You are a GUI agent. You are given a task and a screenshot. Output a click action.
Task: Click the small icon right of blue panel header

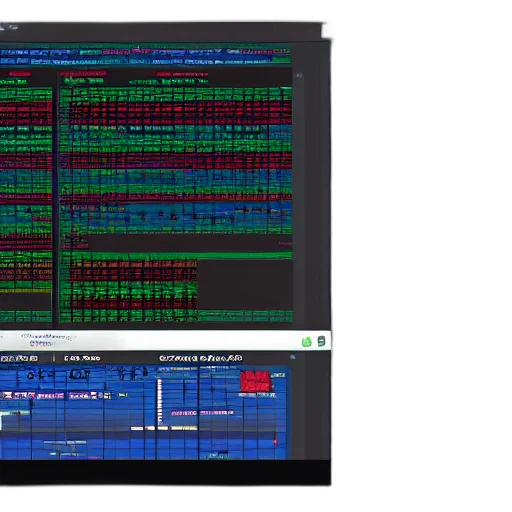coord(293,357)
